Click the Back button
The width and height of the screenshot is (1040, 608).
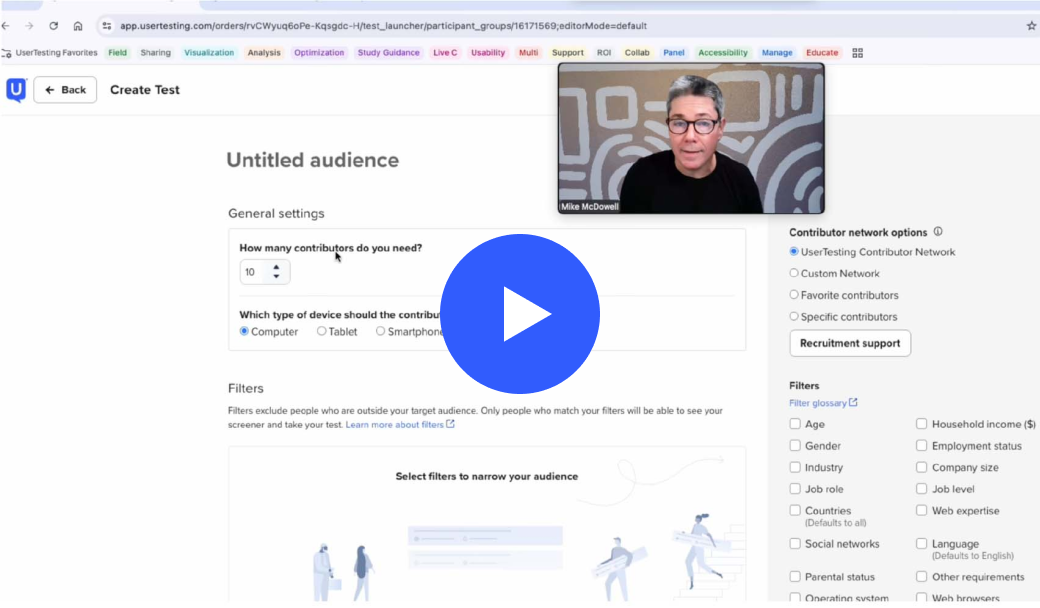pos(65,90)
